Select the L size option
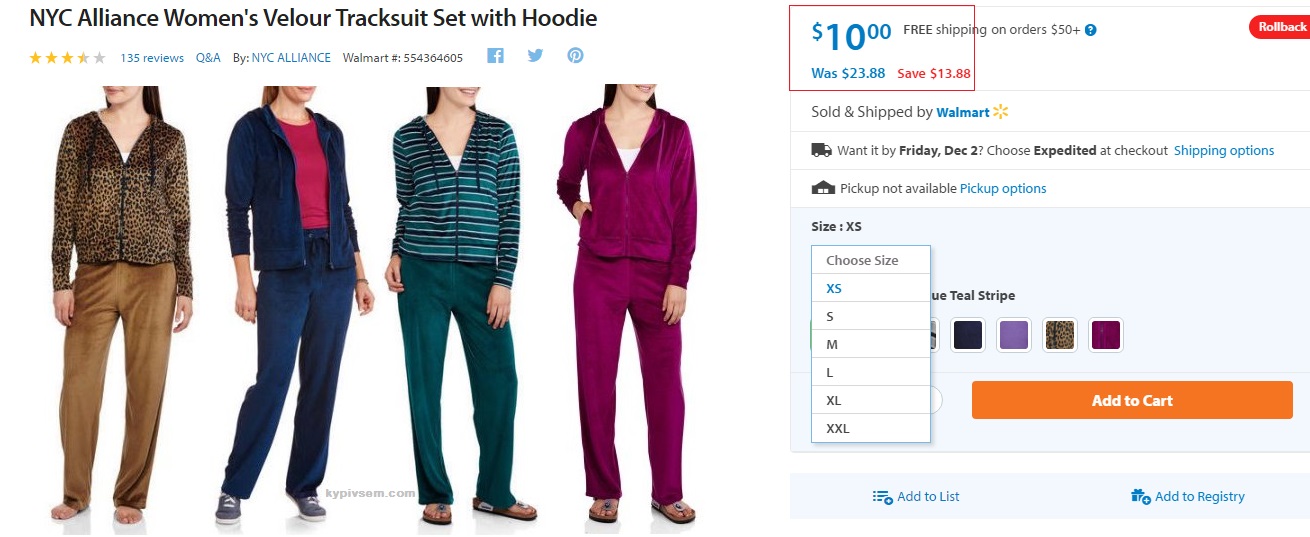 [830, 372]
